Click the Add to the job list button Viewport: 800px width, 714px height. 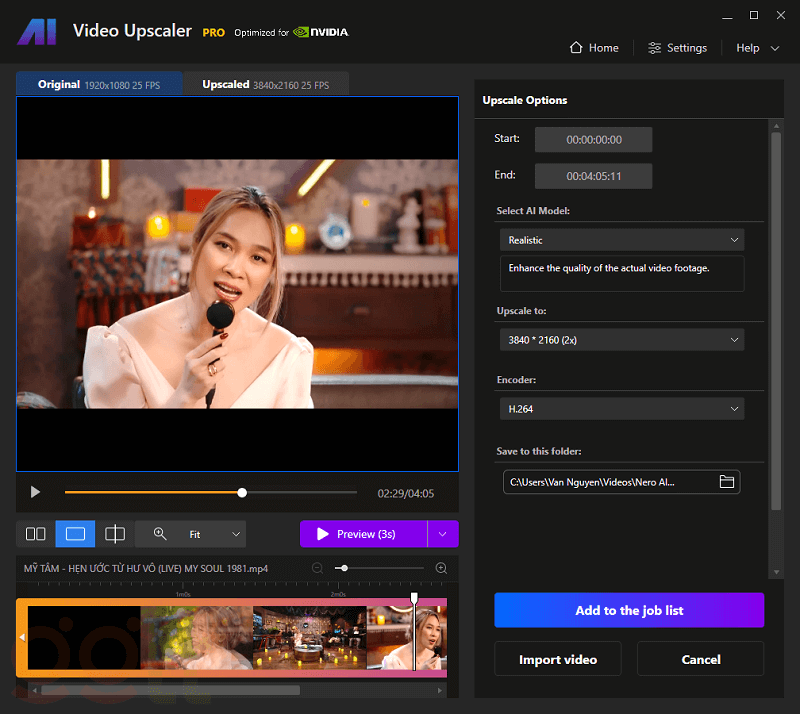click(x=629, y=610)
